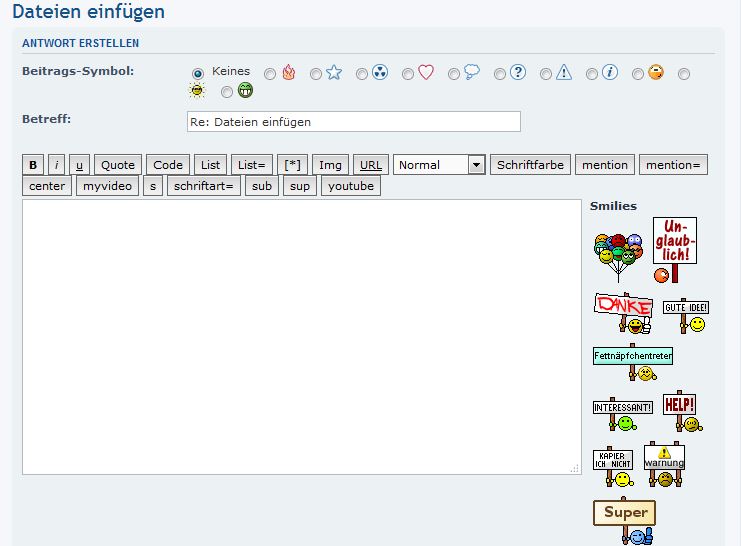Open the Dateien einfügen topic title
Screen dimensions: 741x546
pyautogui.click(x=88, y=11)
